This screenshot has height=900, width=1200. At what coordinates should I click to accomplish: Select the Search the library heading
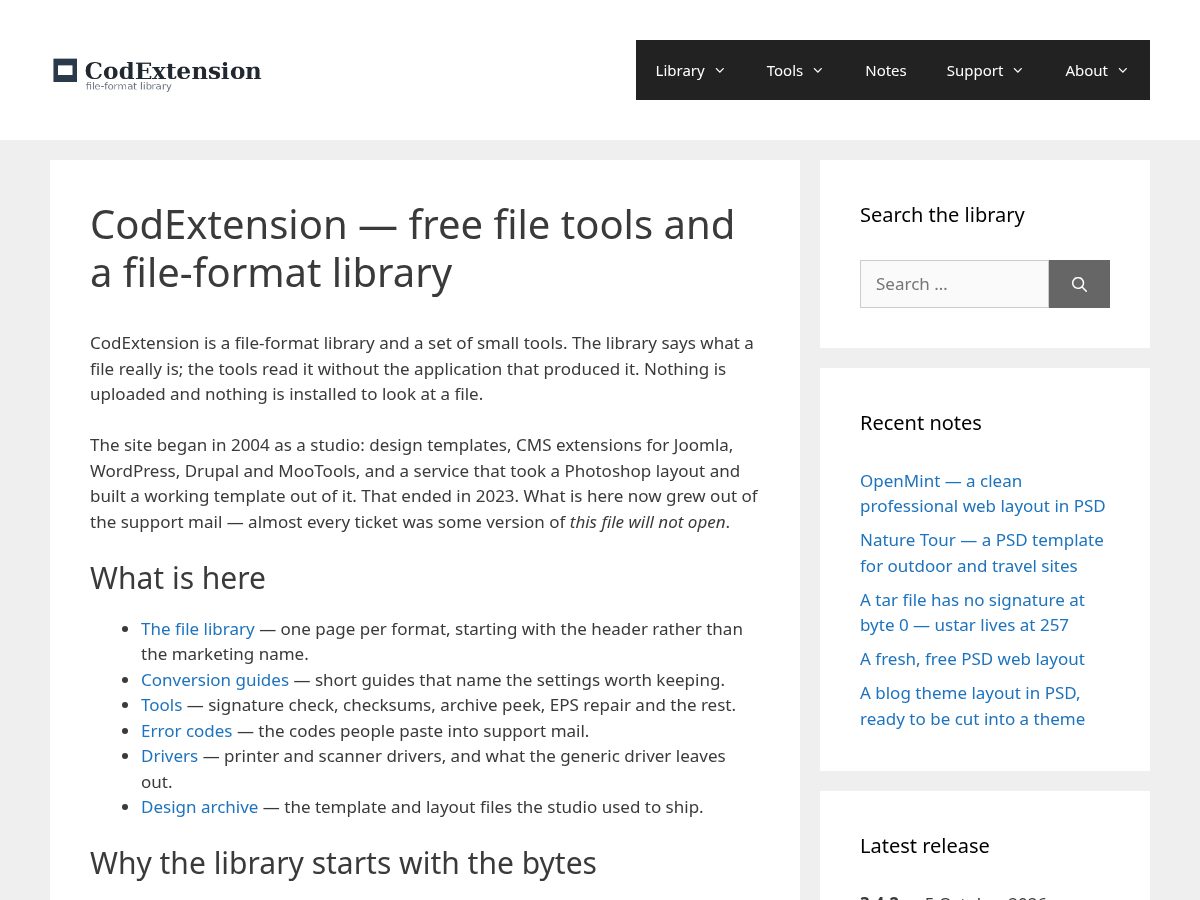942,215
